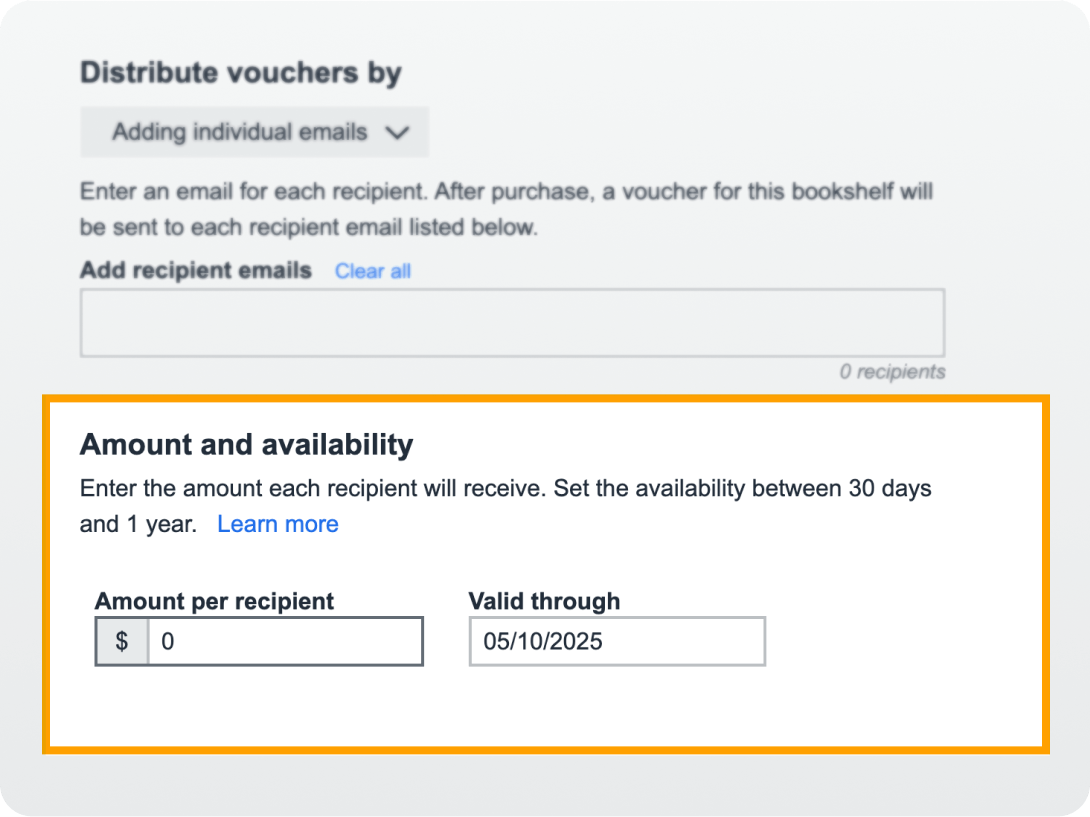Image resolution: width=1090 pixels, height=817 pixels.
Task: Select the "Valid through" date field
Action: (x=617, y=641)
